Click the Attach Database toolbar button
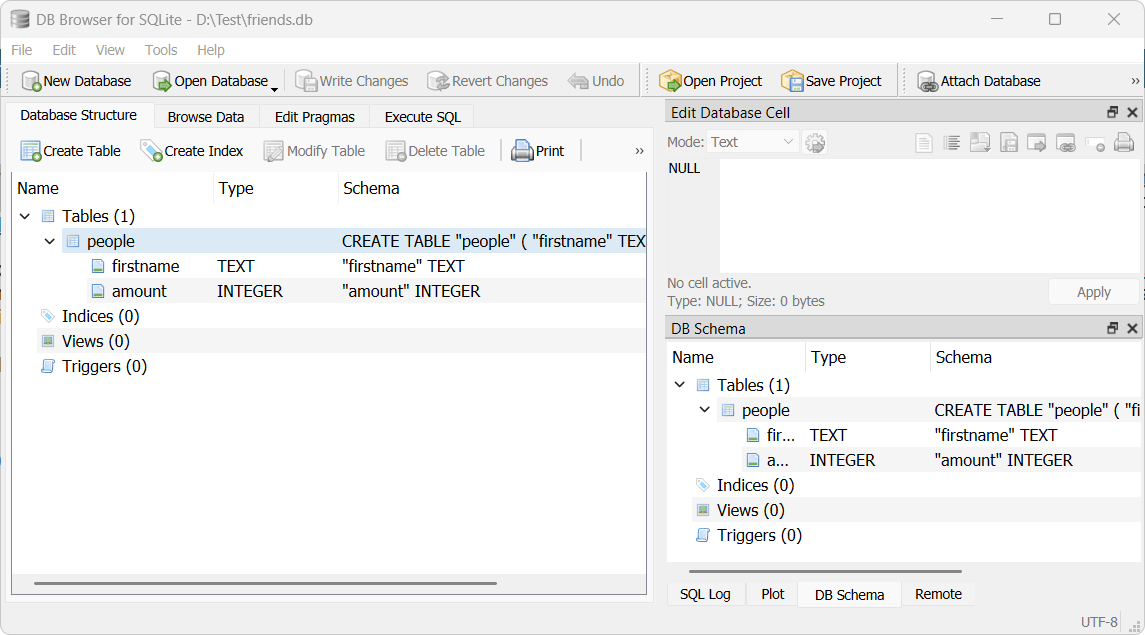The image size is (1145, 635). (x=979, y=81)
